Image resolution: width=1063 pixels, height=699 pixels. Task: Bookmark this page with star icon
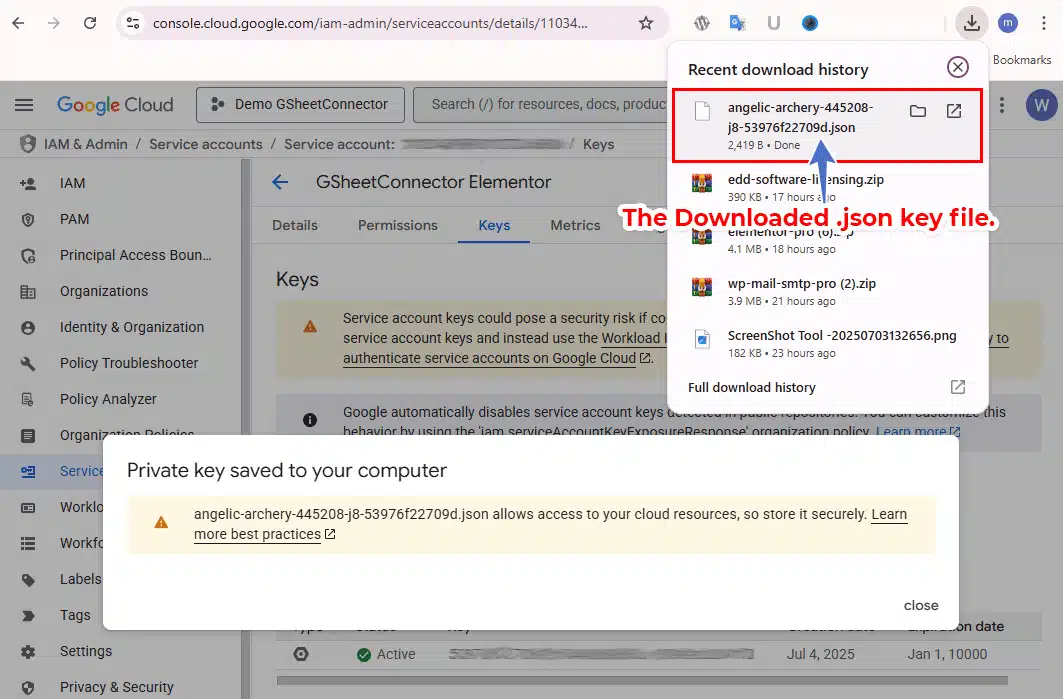[x=646, y=23]
